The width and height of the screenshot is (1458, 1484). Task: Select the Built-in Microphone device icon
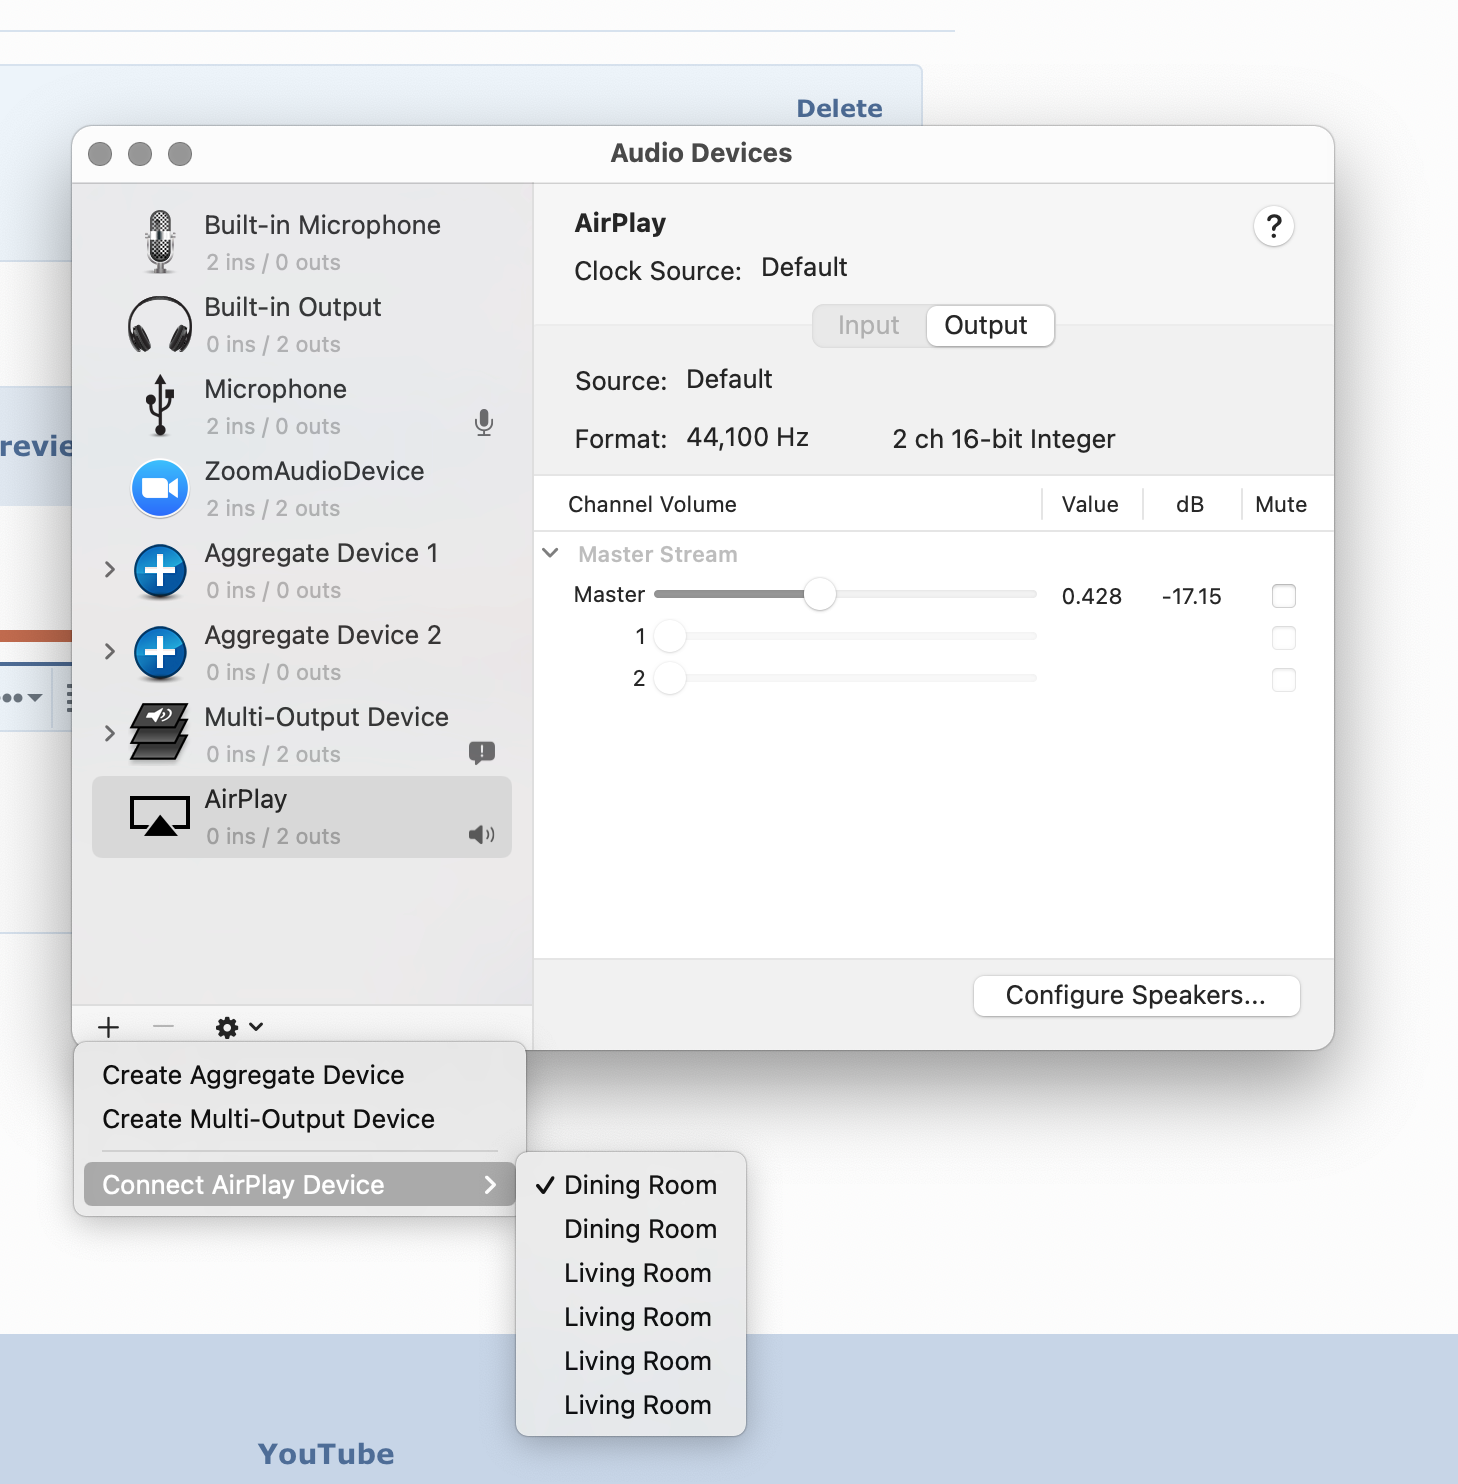160,242
